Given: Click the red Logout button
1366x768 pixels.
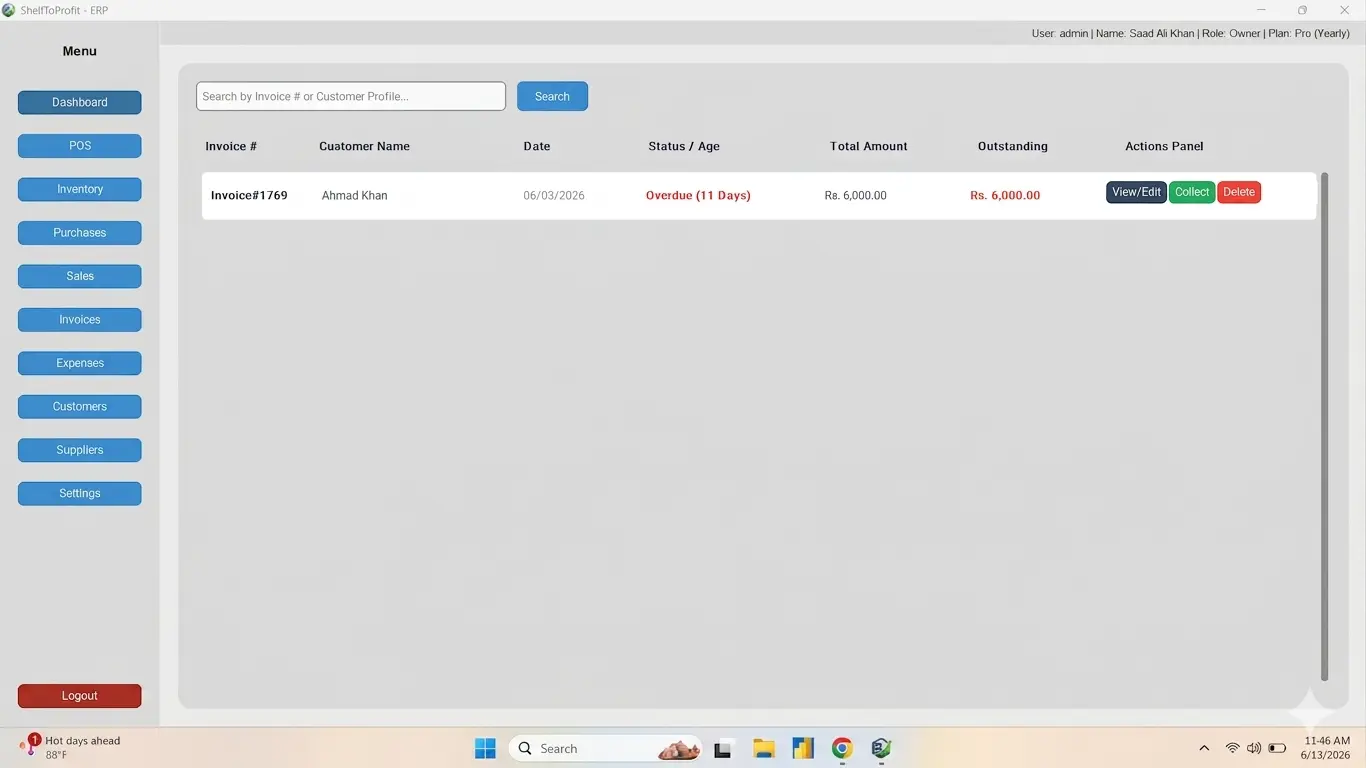Looking at the screenshot, I should tap(79, 696).
